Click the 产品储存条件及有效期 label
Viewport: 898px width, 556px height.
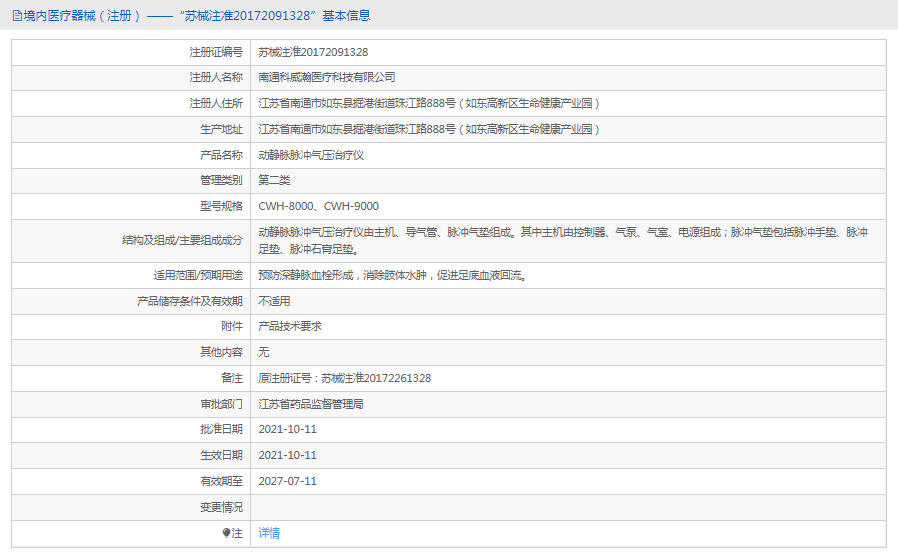[x=190, y=301]
